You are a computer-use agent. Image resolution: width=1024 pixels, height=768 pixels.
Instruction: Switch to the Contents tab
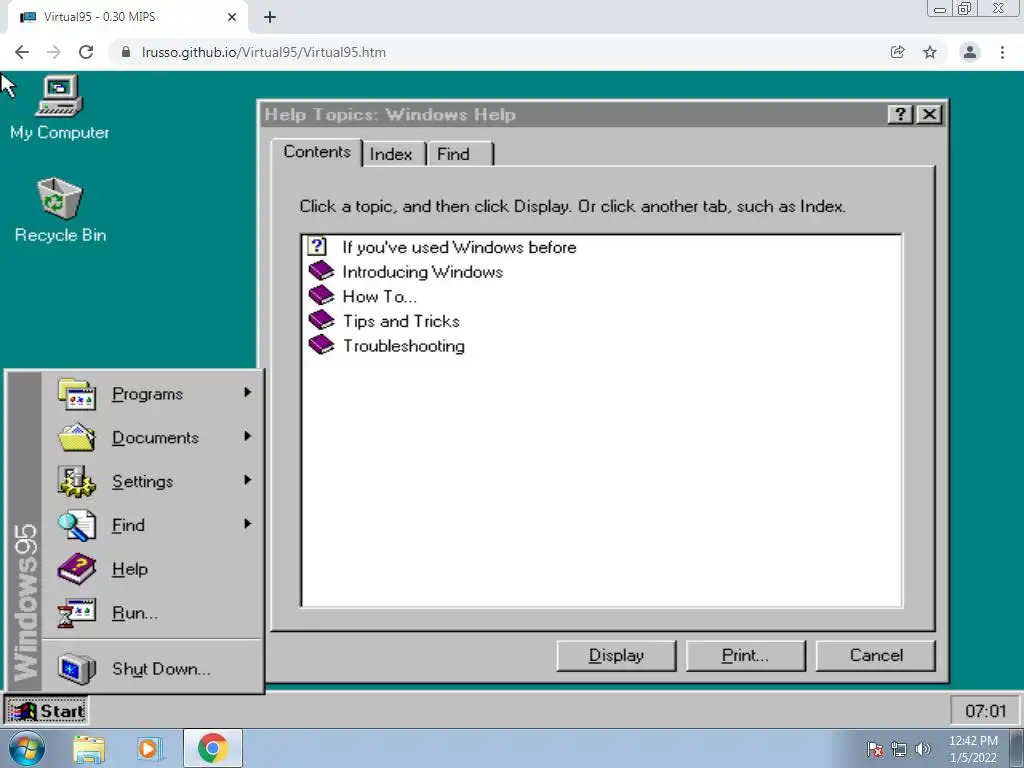(x=317, y=152)
